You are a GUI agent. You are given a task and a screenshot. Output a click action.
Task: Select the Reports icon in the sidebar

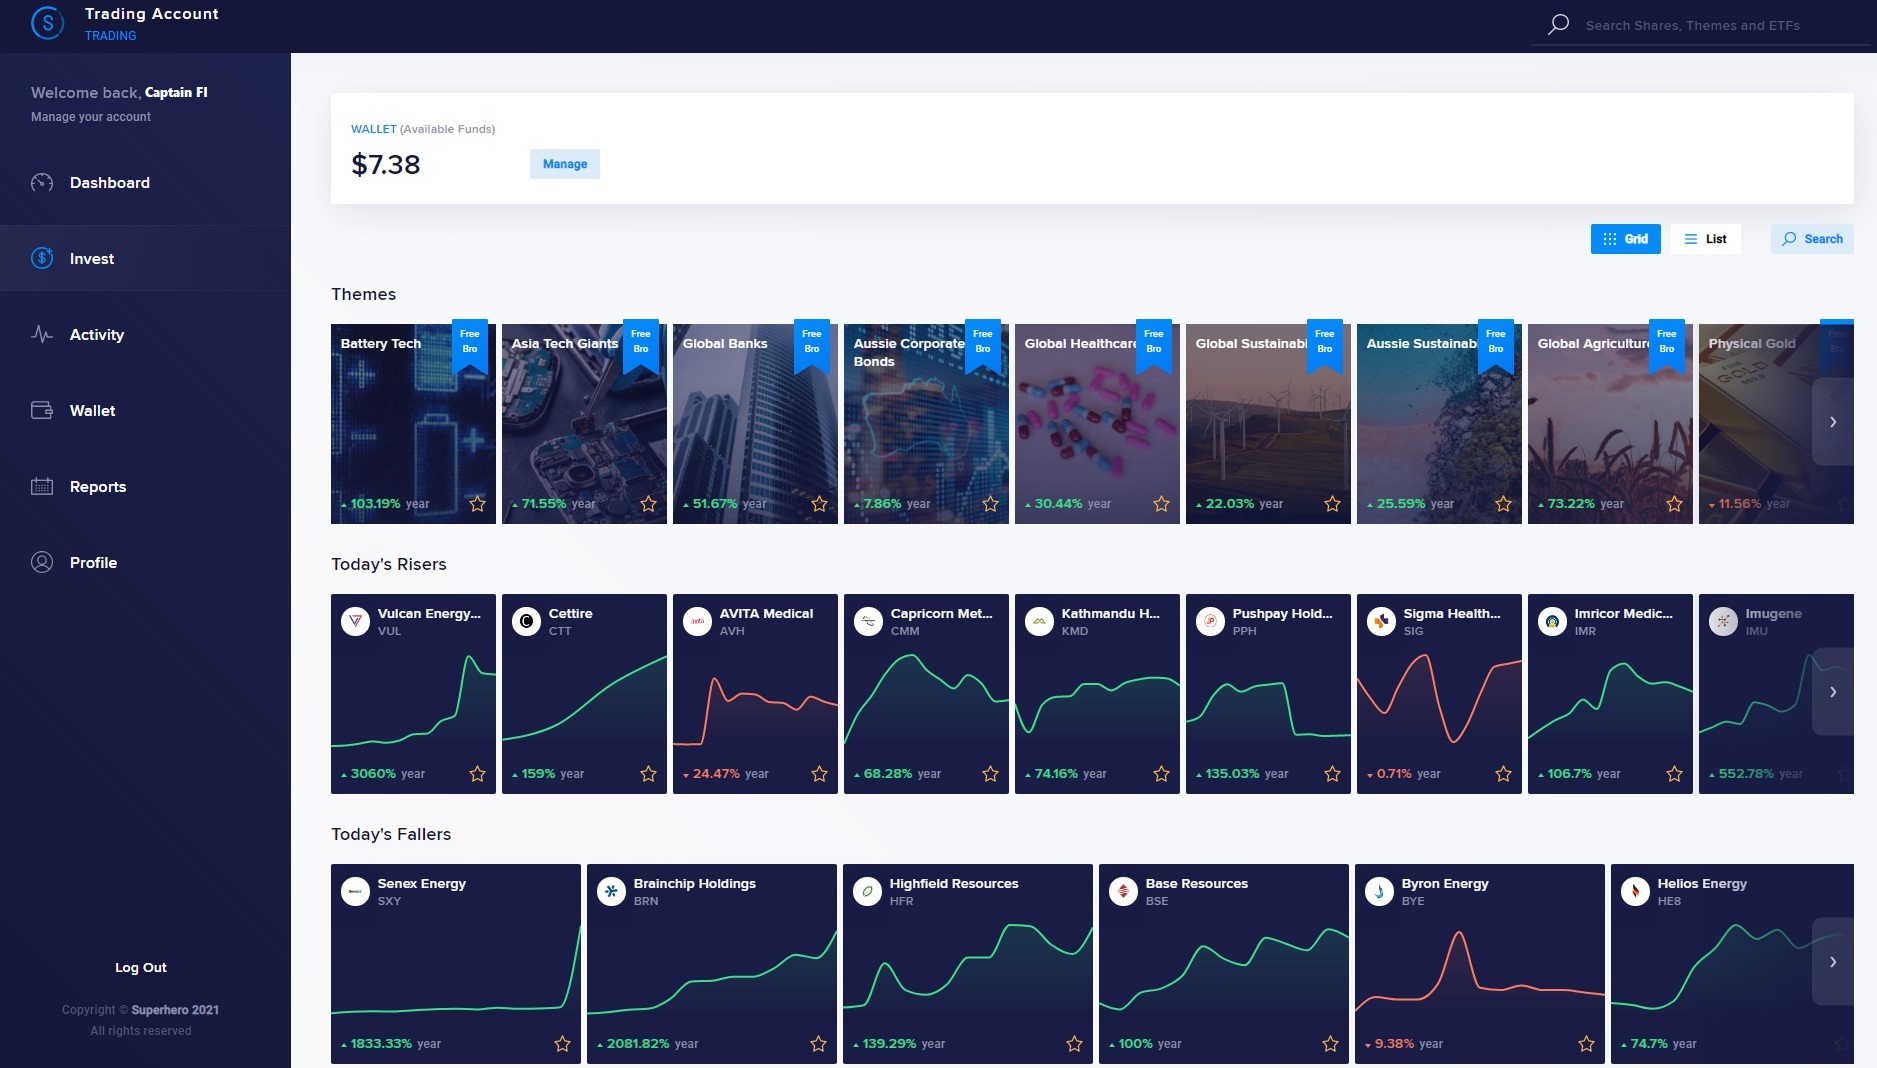(x=42, y=486)
